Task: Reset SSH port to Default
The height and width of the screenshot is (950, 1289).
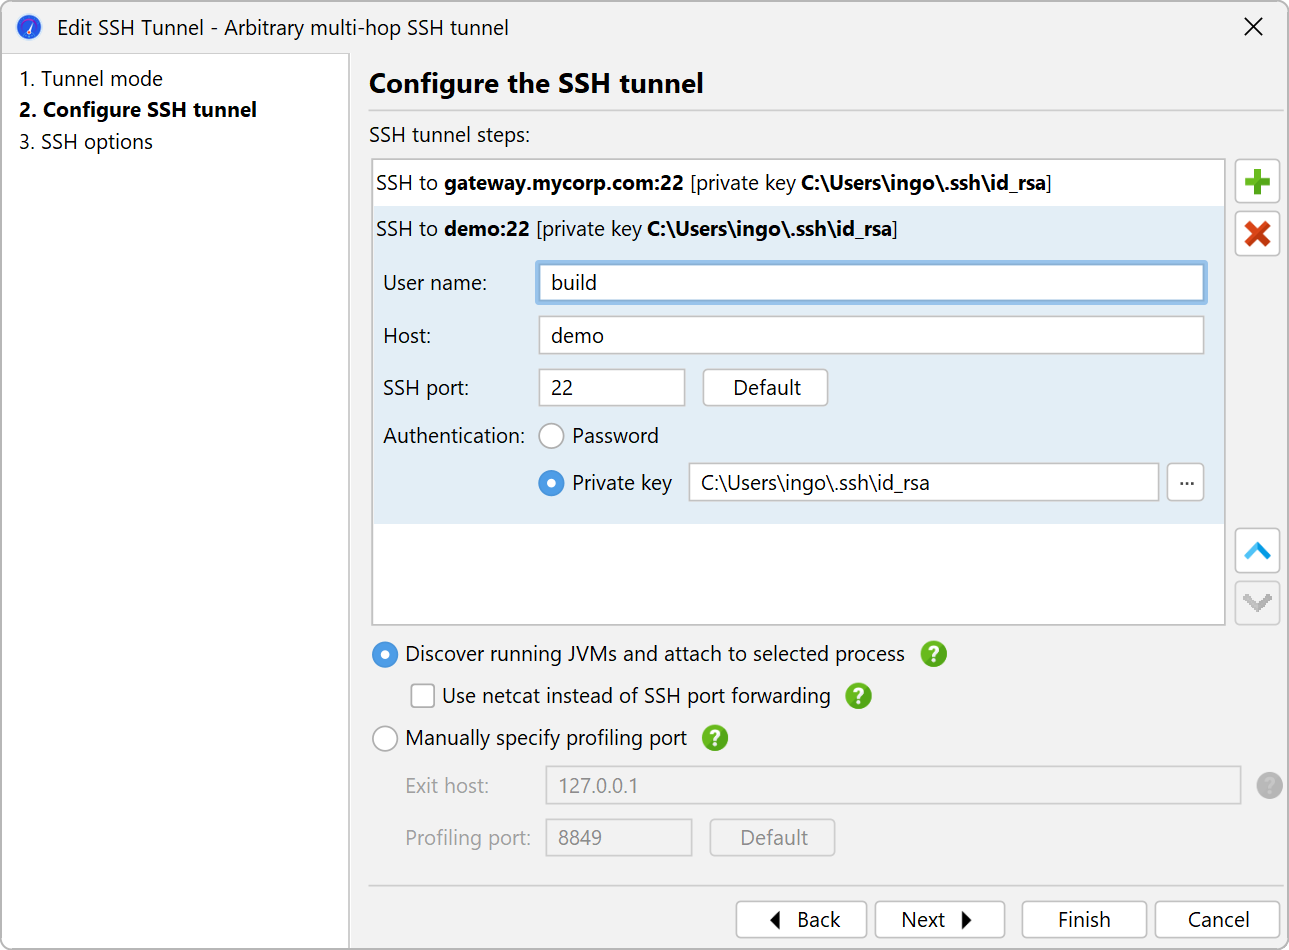Action: coord(765,388)
